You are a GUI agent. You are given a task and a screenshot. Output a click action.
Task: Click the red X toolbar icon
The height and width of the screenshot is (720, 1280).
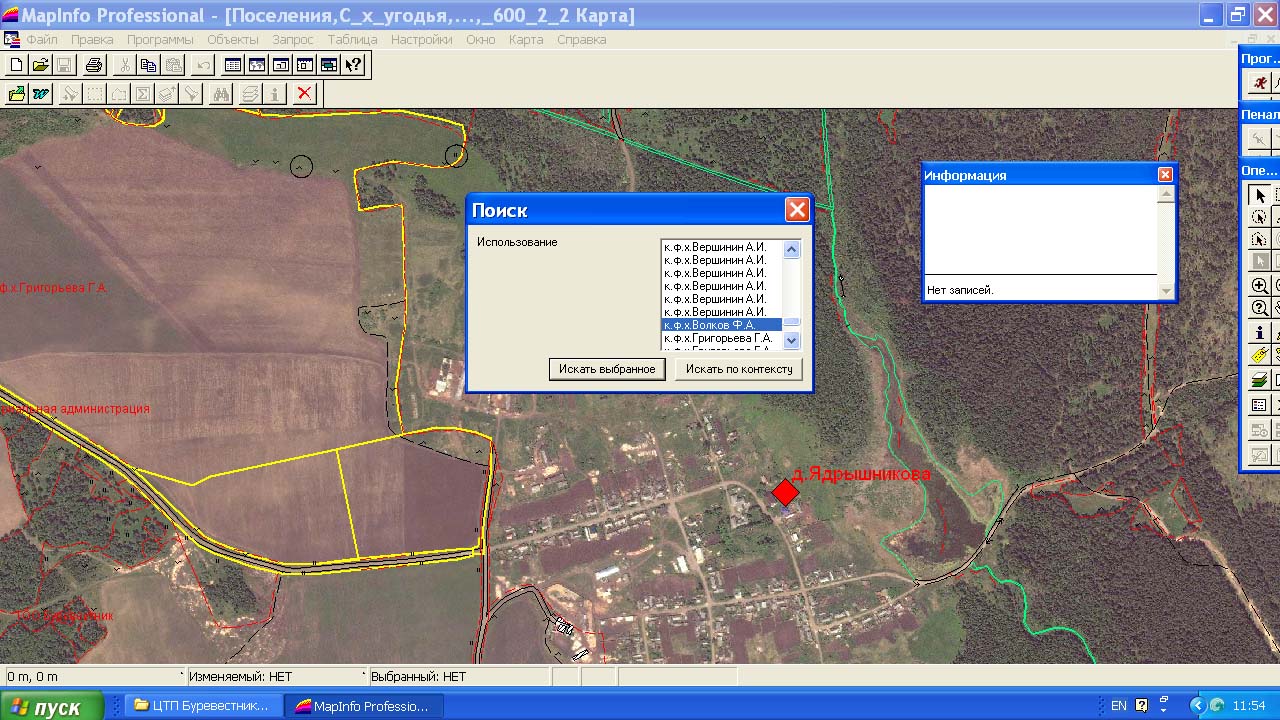305,94
